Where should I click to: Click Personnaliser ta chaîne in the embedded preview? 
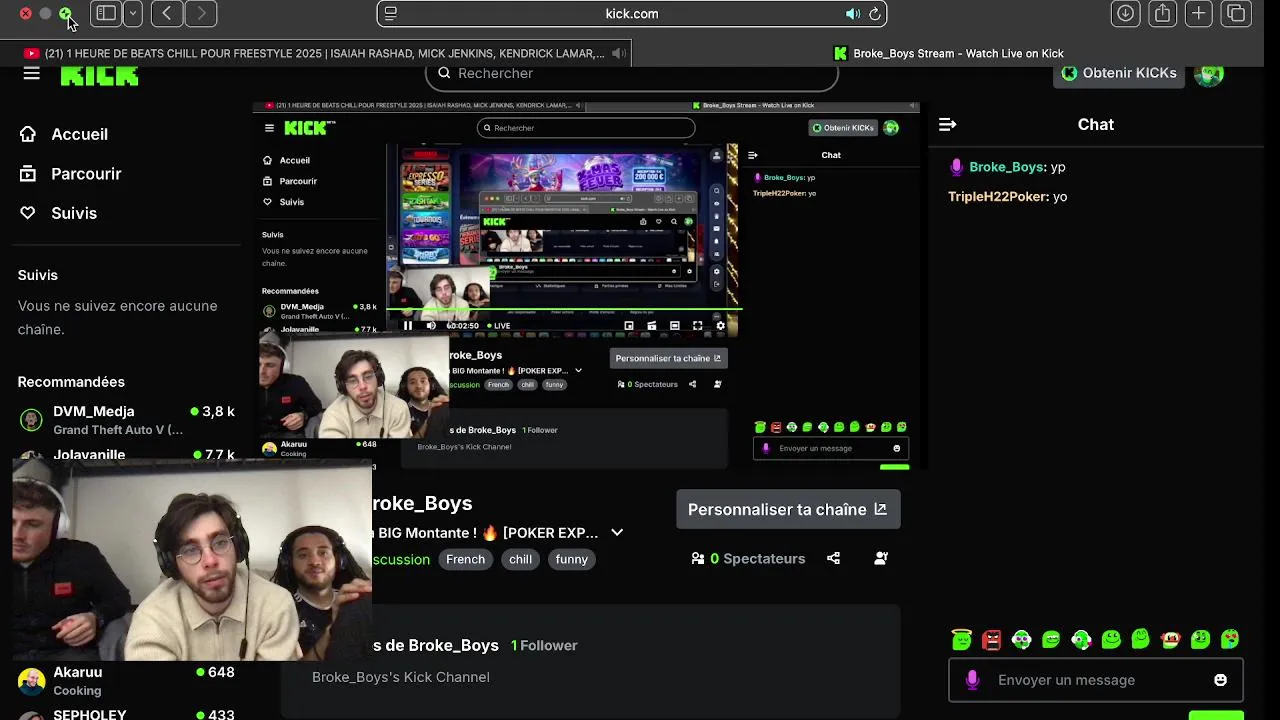(667, 358)
